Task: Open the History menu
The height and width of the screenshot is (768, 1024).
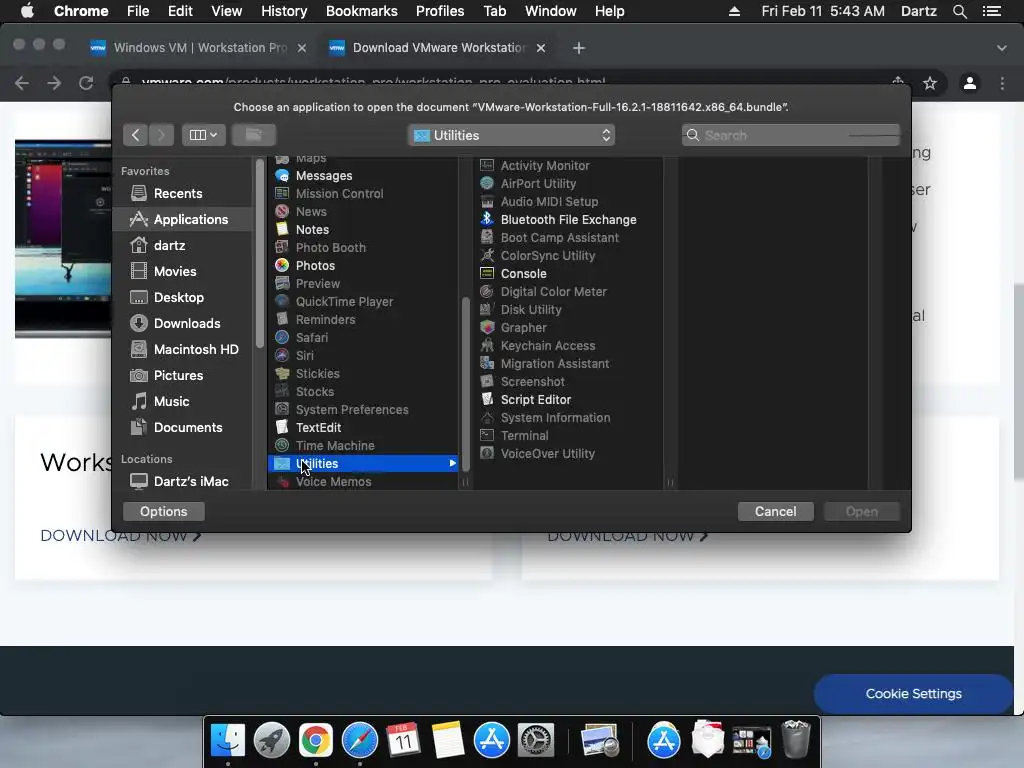Action: (283, 11)
